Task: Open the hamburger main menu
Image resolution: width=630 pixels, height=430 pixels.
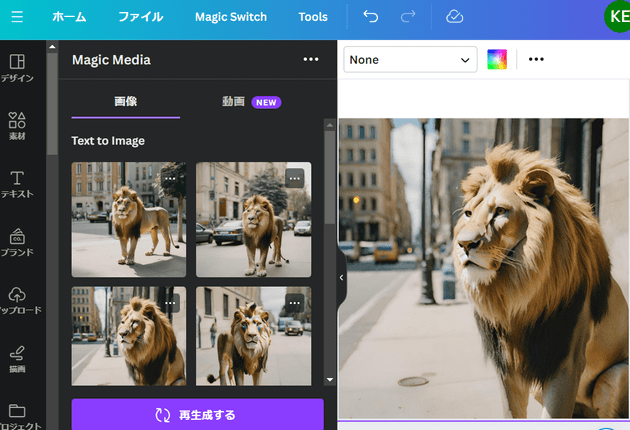Action: (17, 17)
